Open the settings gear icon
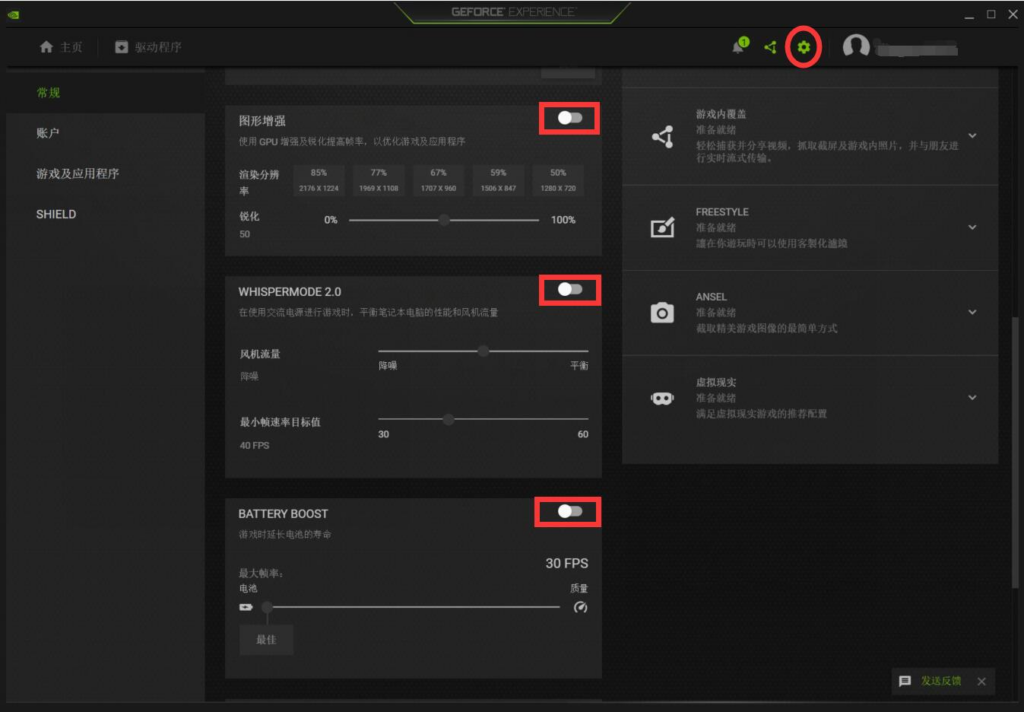Screen dimensions: 1024x712 click(x=803, y=47)
